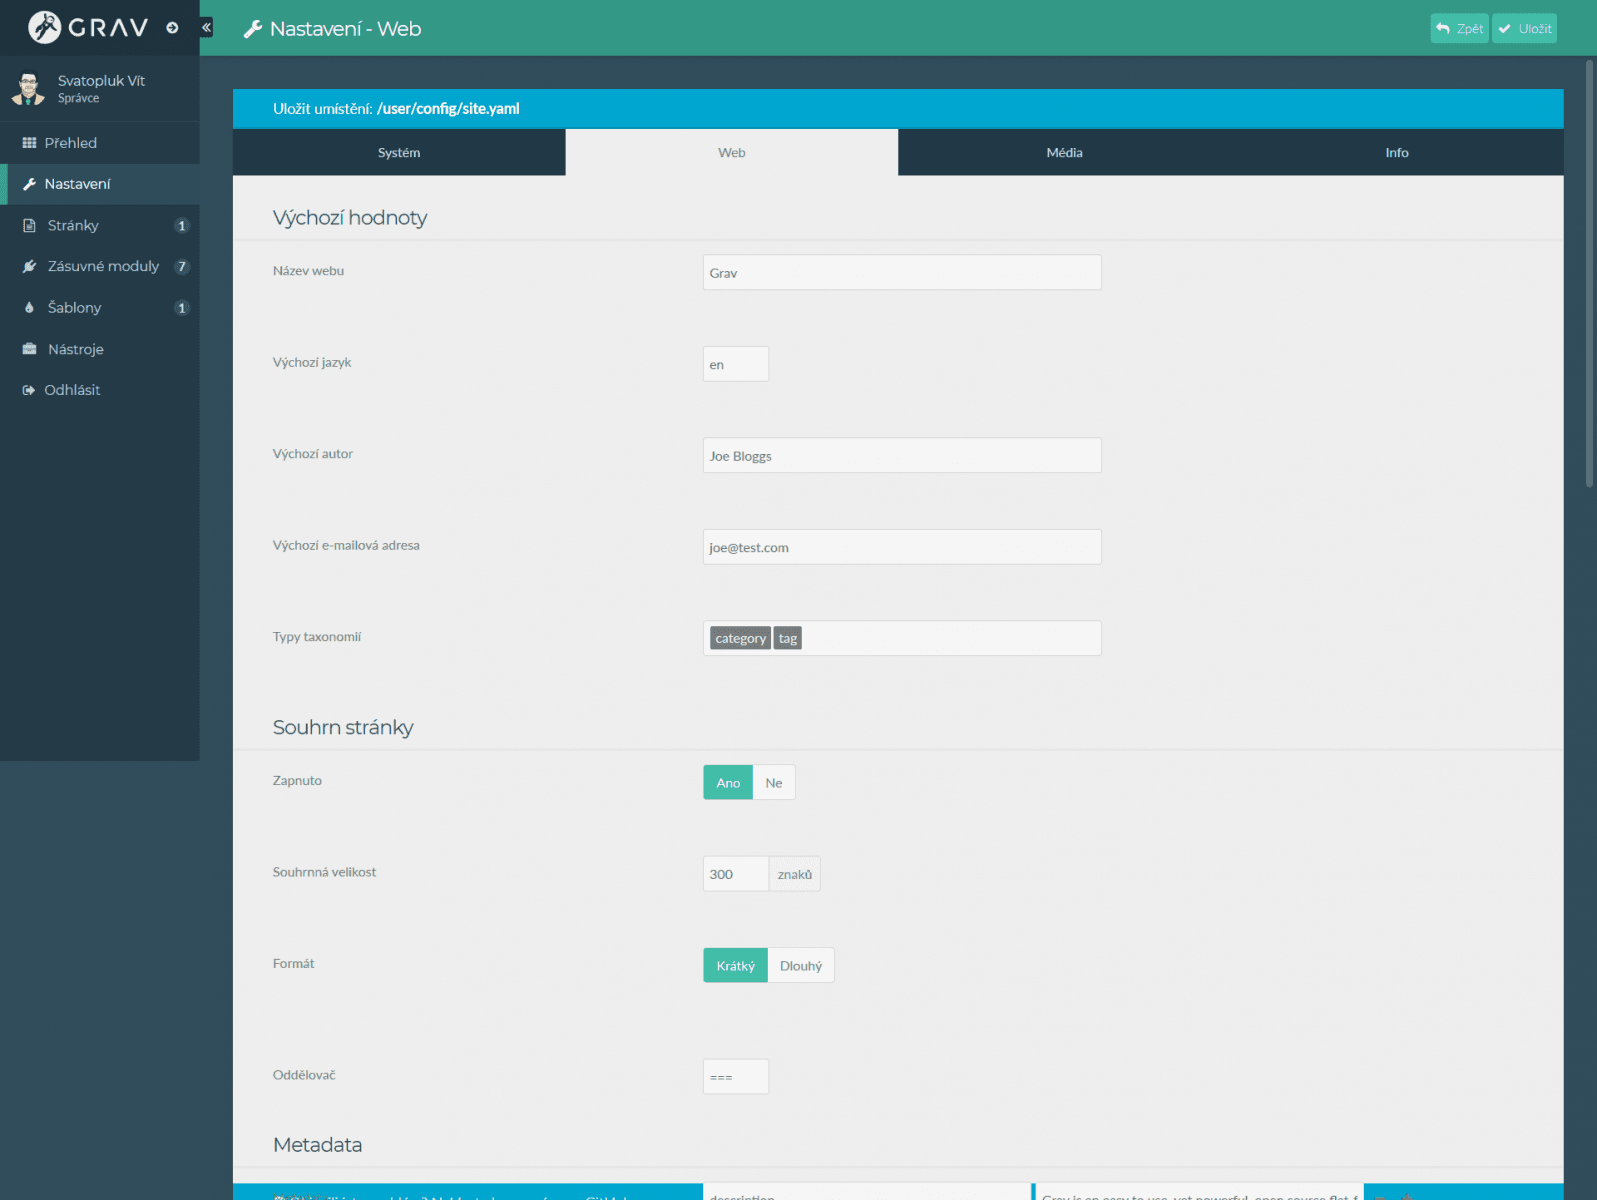Click Přehled dashboard grid icon
This screenshot has height=1200, width=1597.
click(x=29, y=143)
